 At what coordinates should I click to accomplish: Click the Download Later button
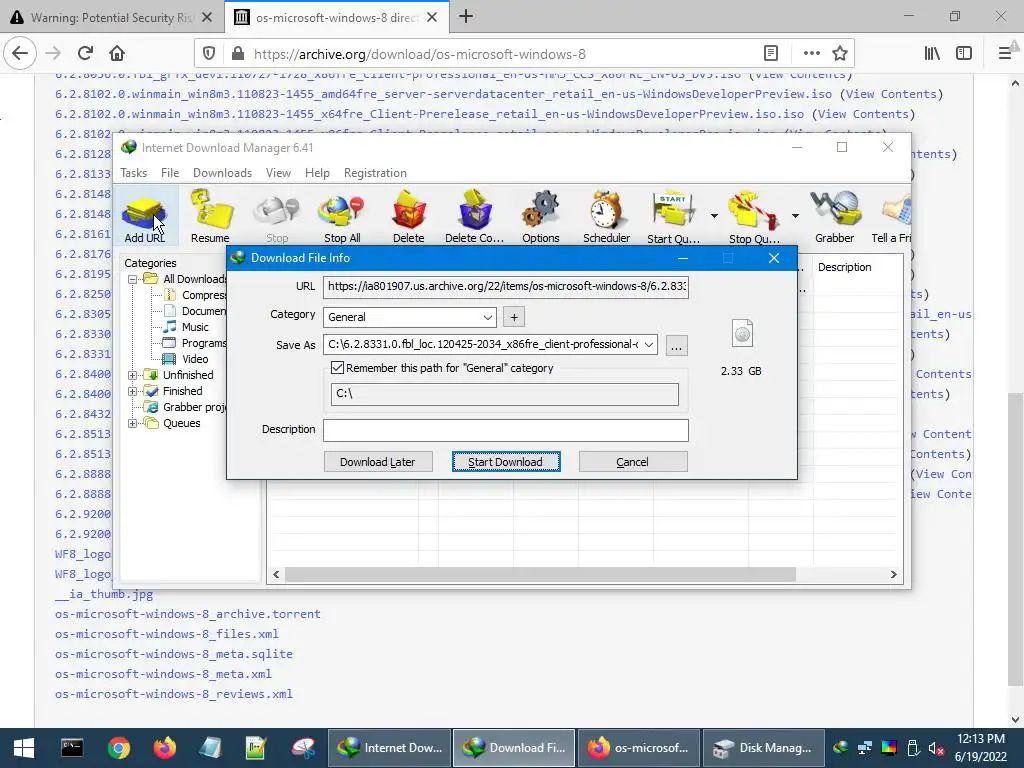(x=378, y=462)
